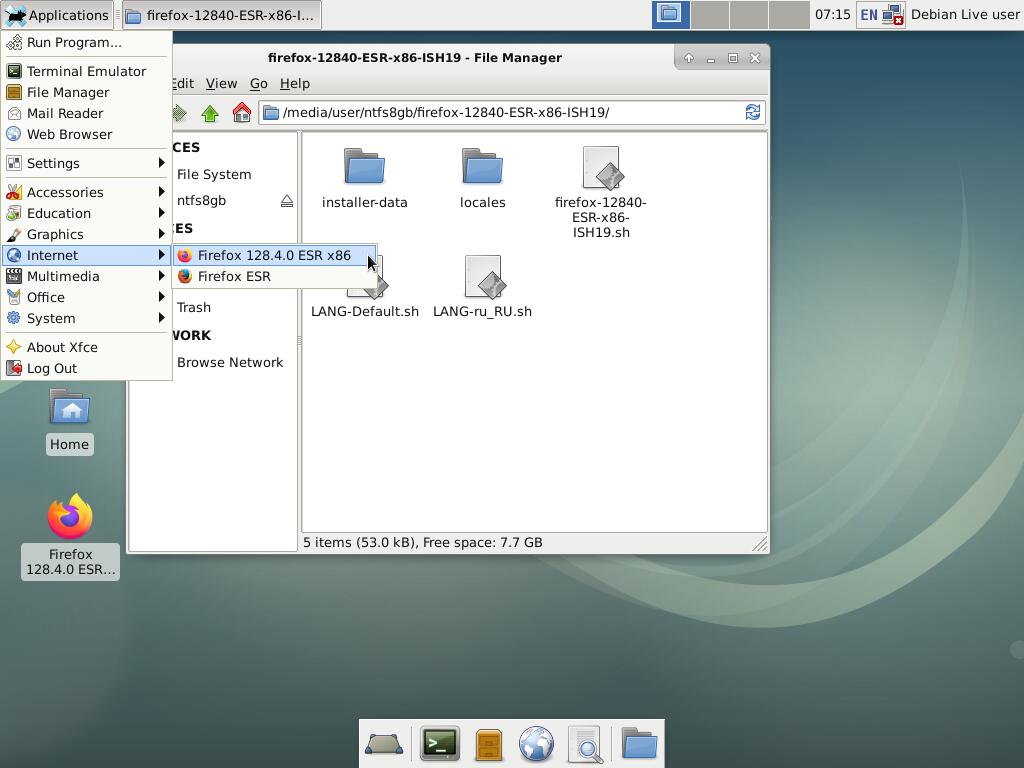
Task: Click Show Desktop icon in dock
Action: (x=384, y=744)
